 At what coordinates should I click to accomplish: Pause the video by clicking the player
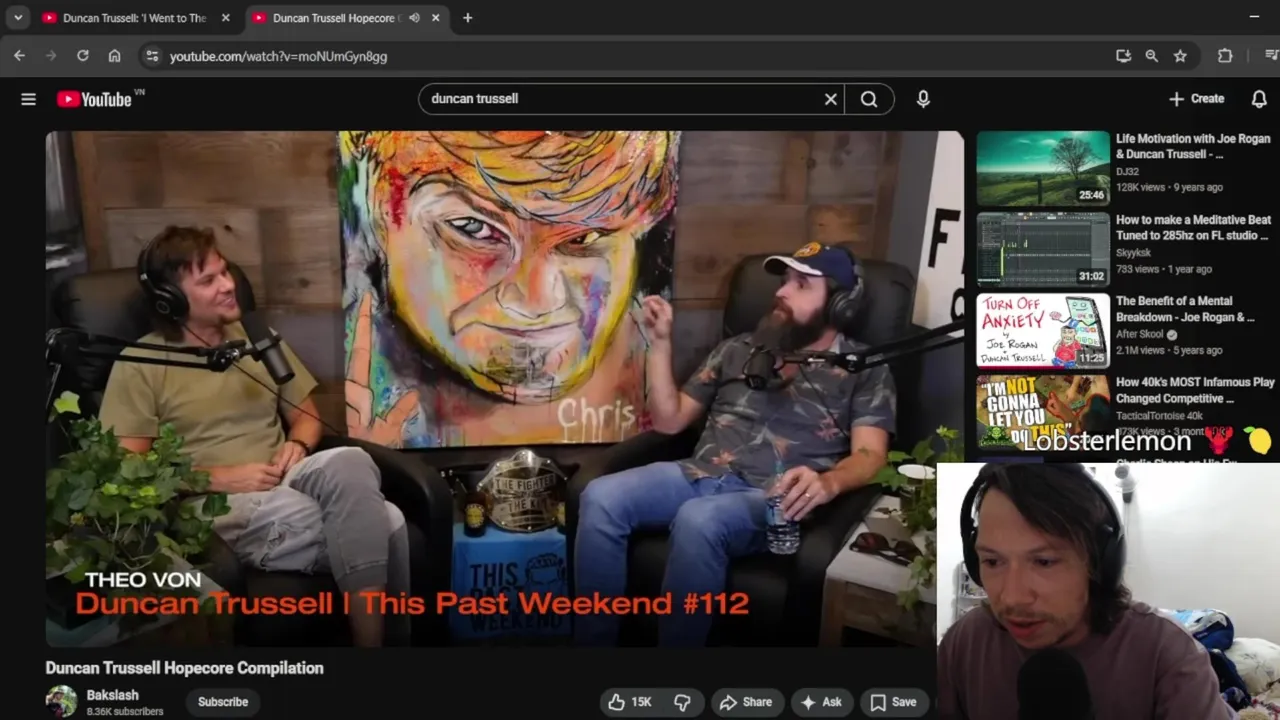[x=504, y=389]
